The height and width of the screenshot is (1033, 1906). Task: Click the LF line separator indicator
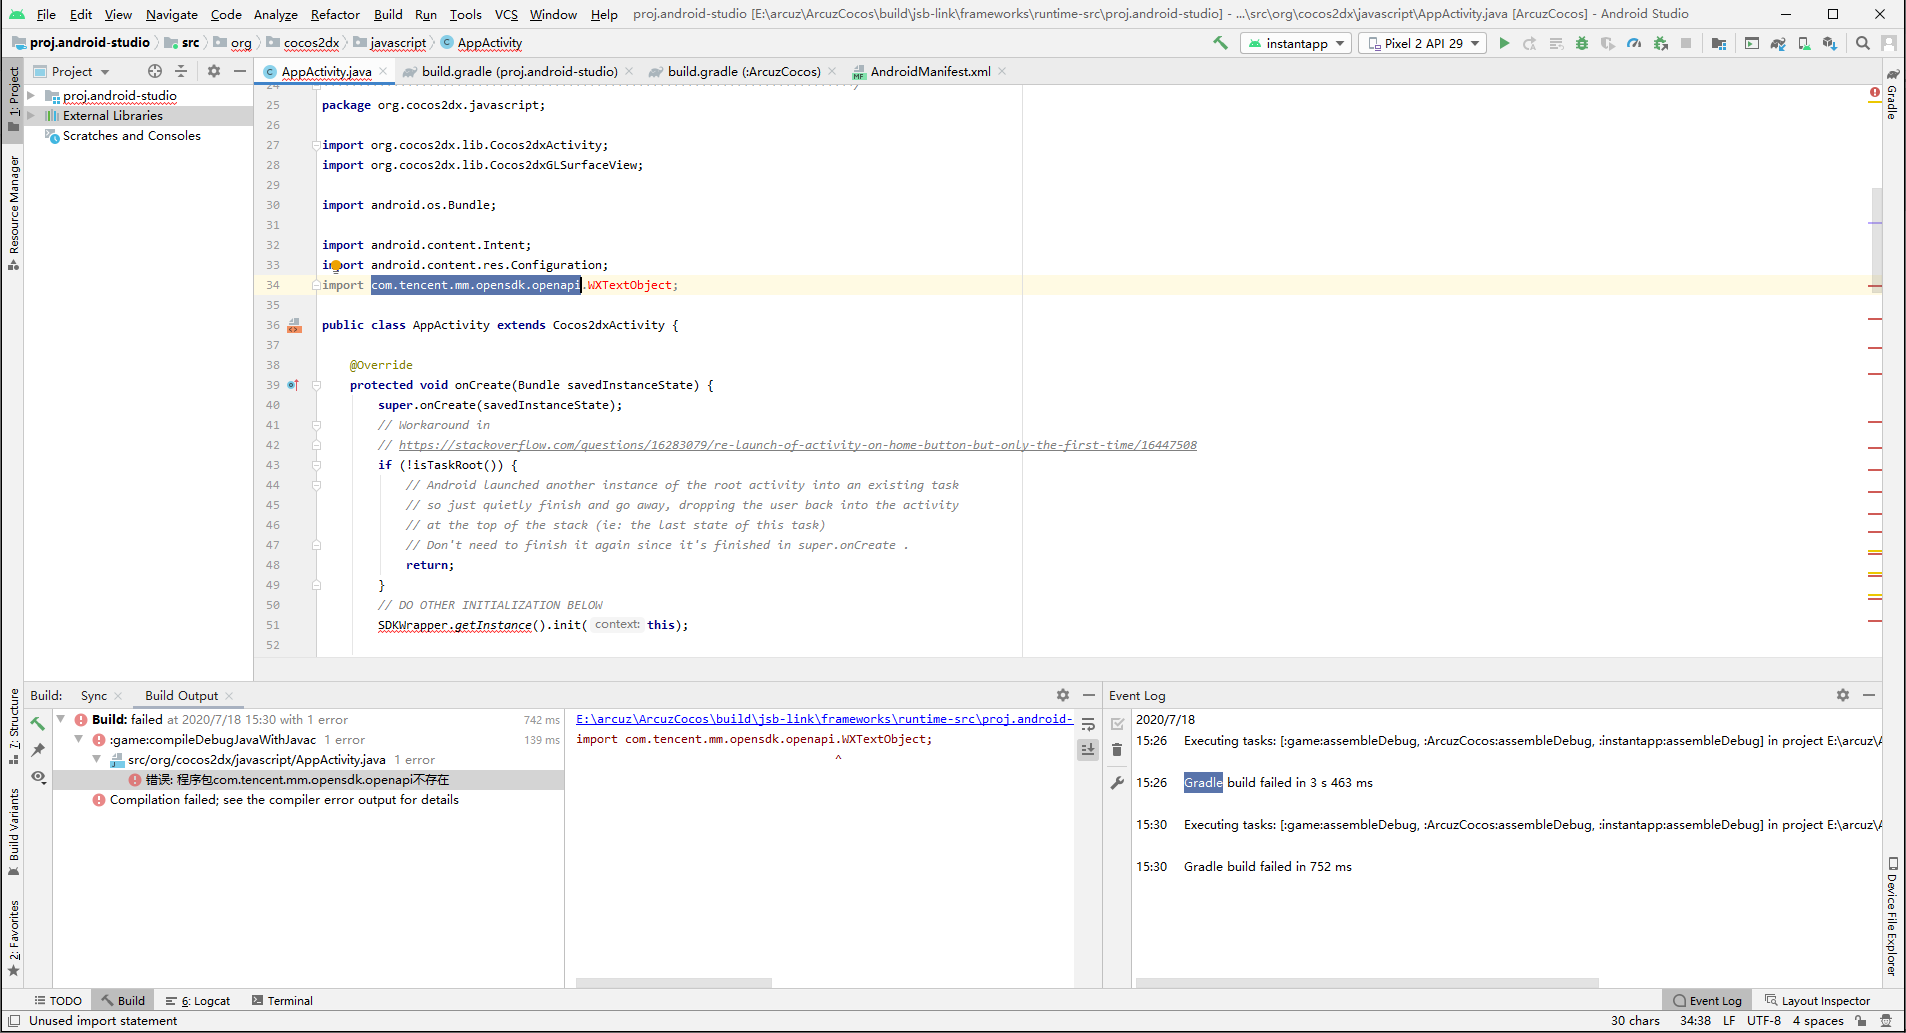[1729, 1021]
